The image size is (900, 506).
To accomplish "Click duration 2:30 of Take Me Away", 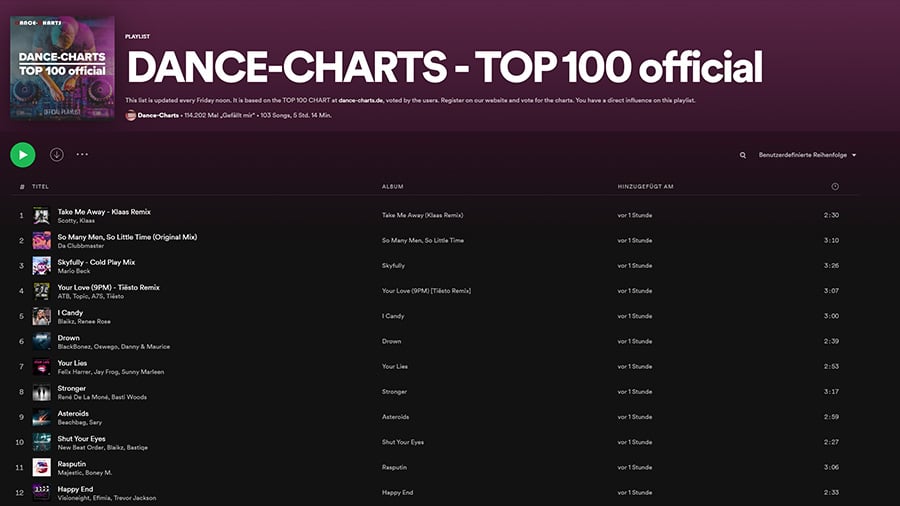I will click(831, 215).
